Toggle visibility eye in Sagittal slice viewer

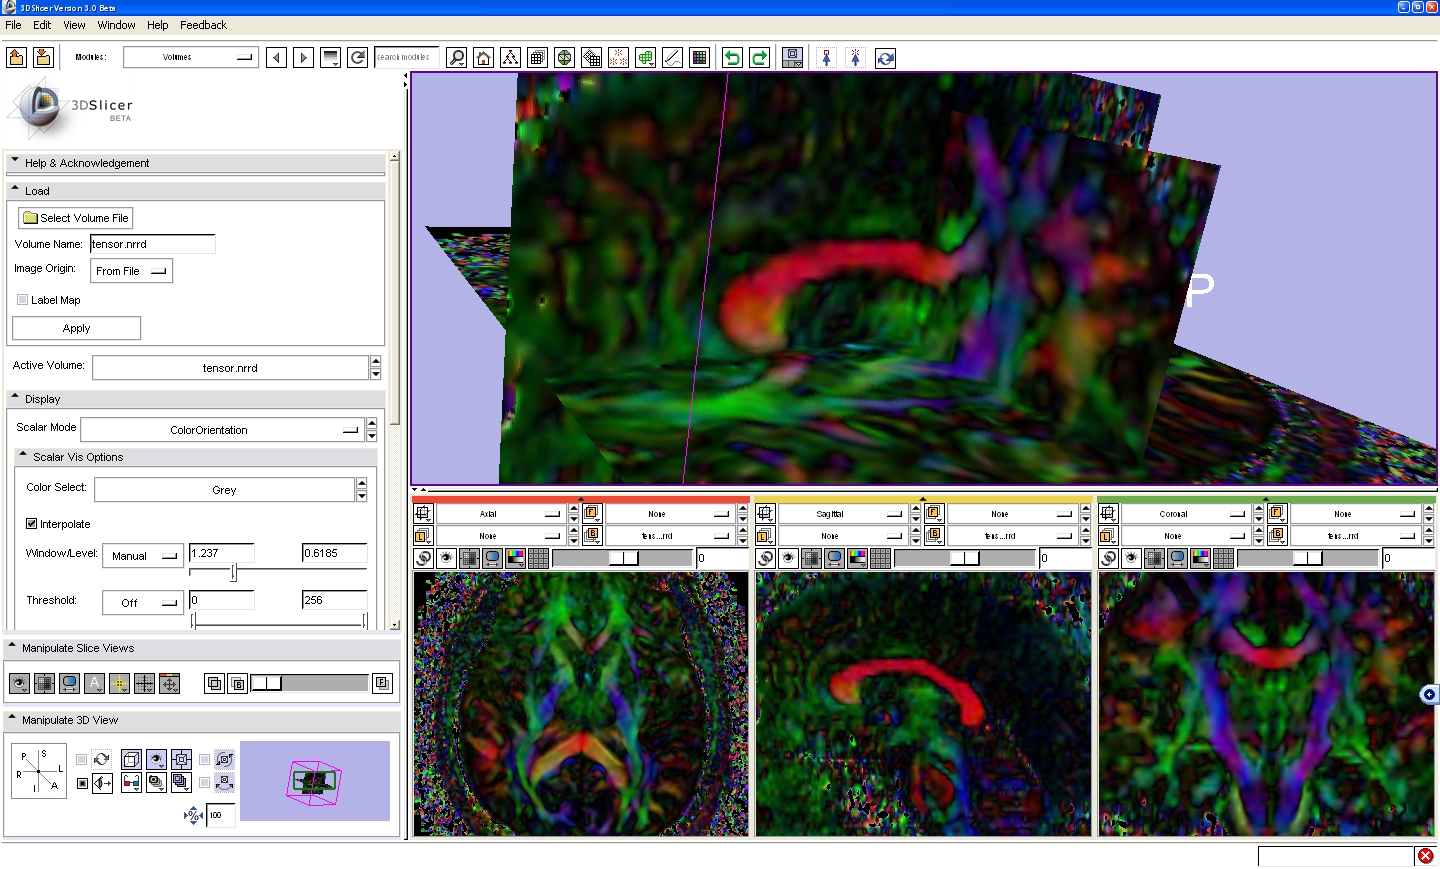tap(788, 558)
